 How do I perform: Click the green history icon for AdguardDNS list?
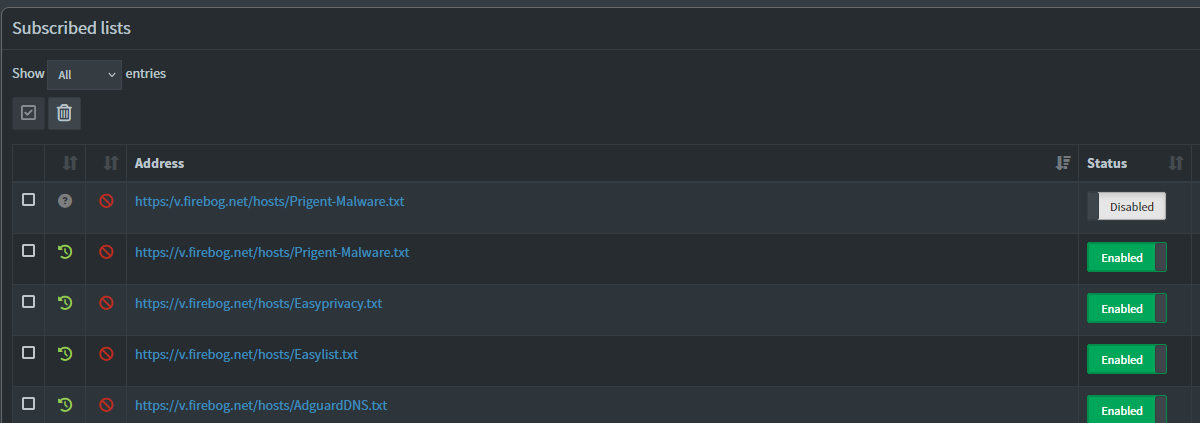pyautogui.click(x=65, y=405)
